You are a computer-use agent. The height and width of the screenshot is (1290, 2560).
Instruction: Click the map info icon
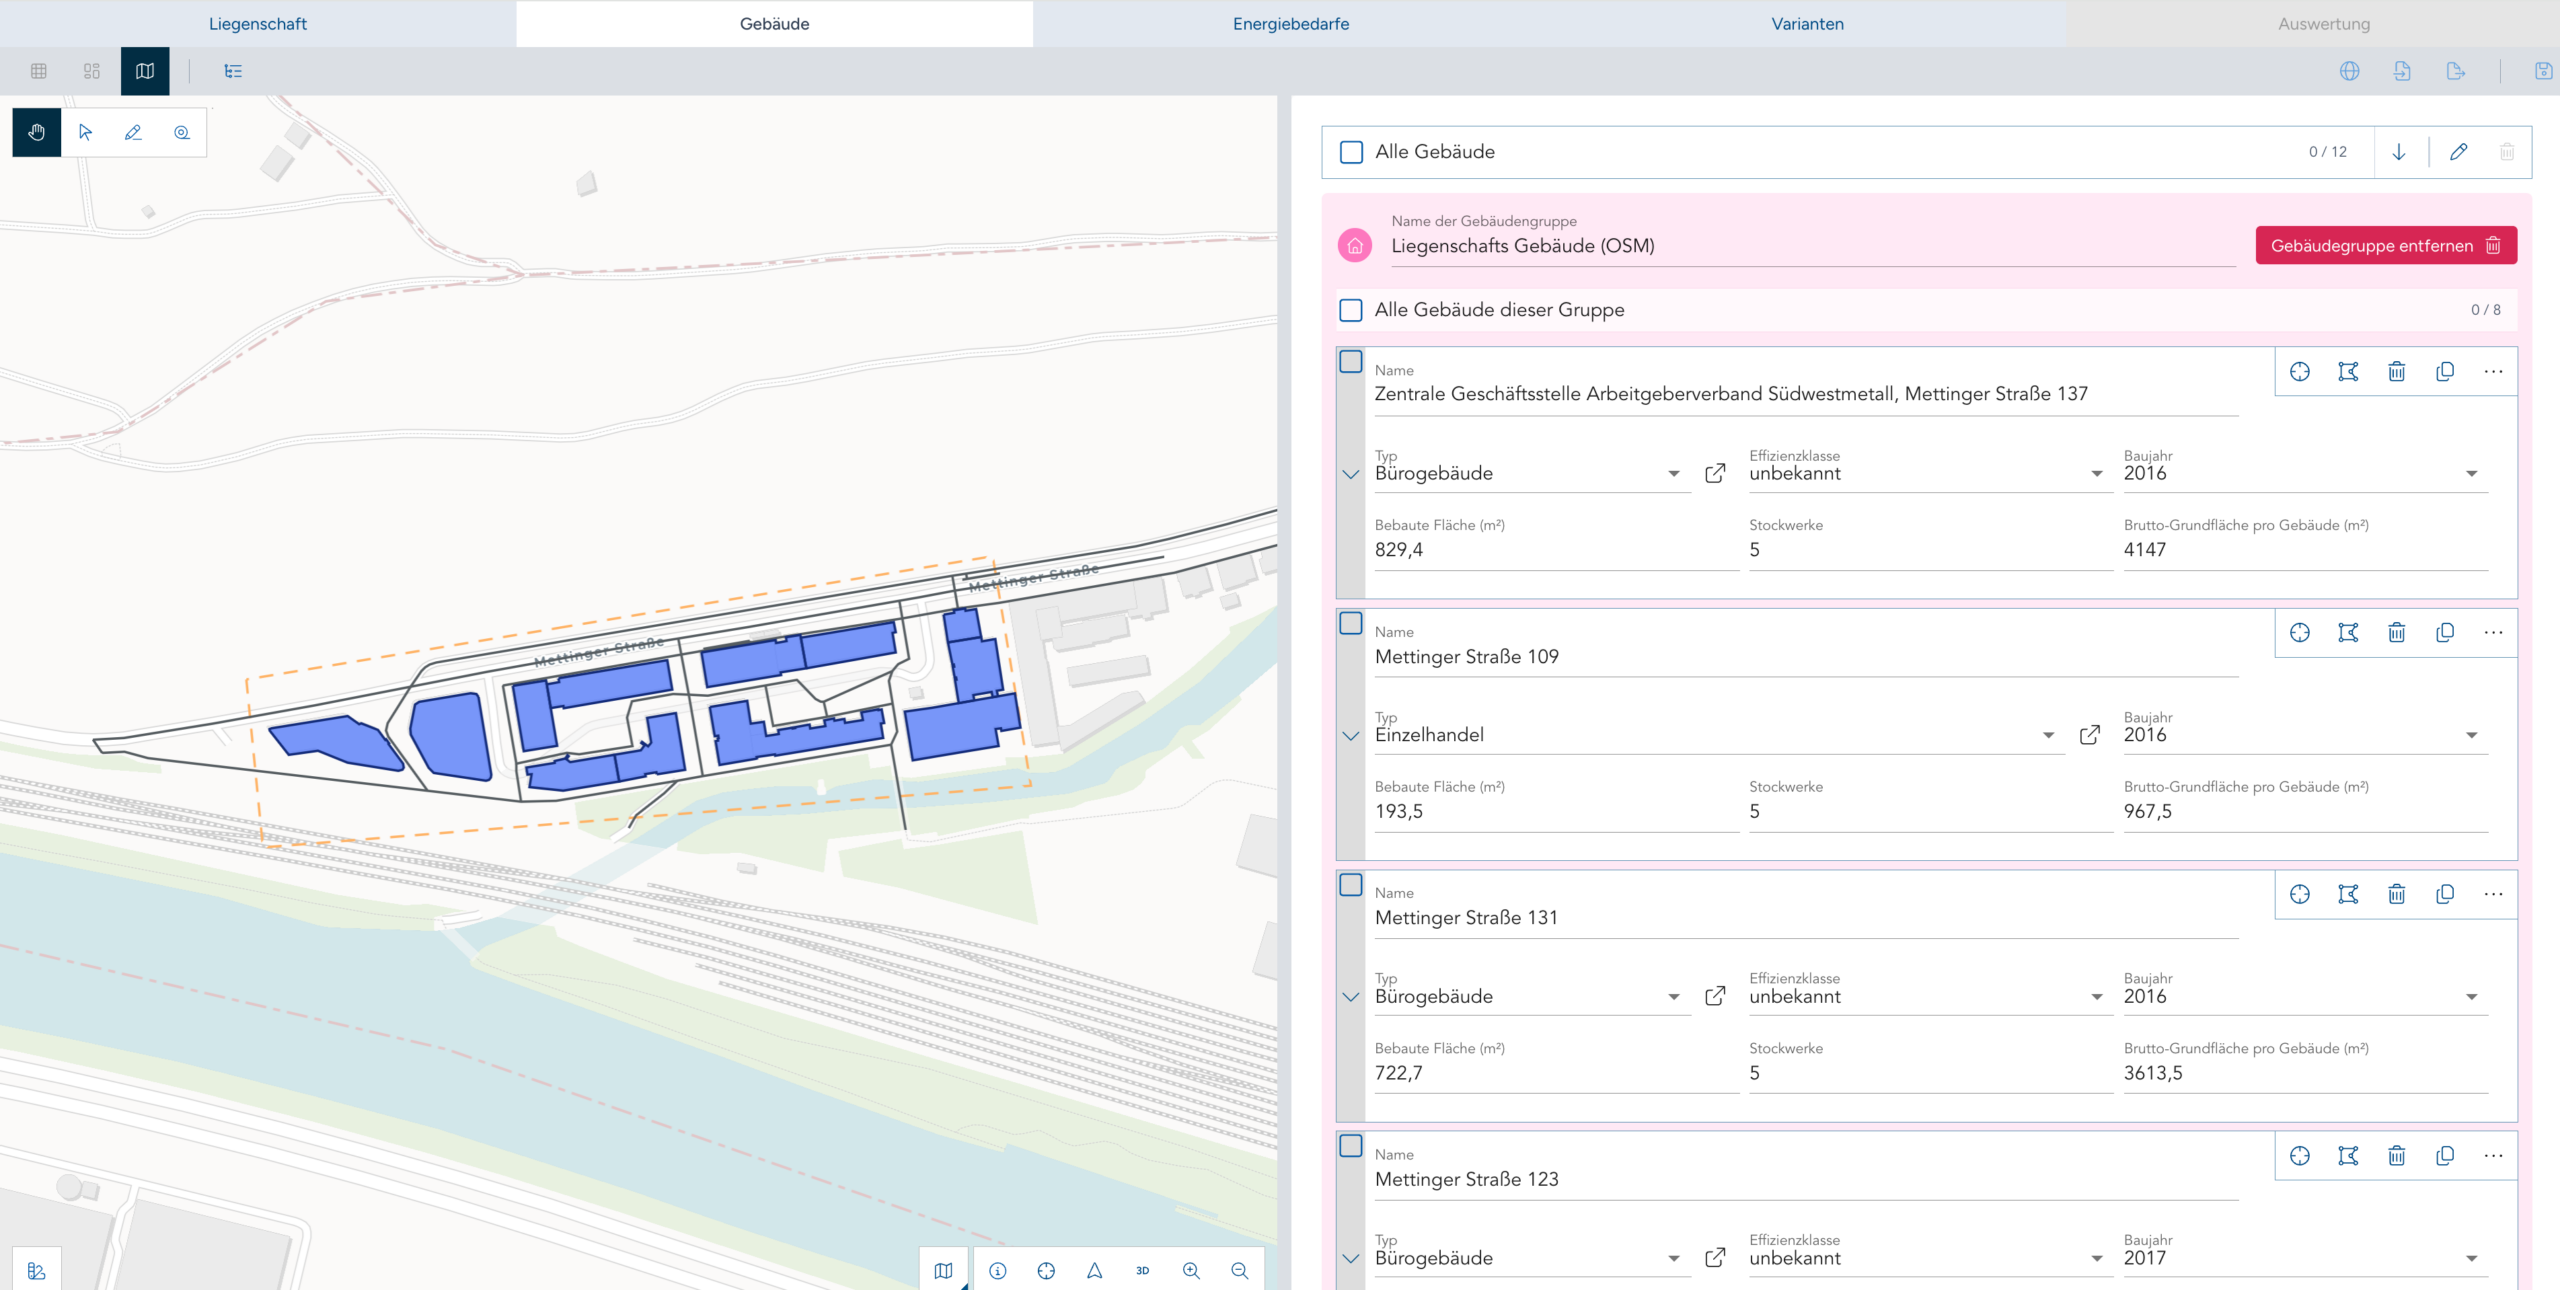click(998, 1270)
